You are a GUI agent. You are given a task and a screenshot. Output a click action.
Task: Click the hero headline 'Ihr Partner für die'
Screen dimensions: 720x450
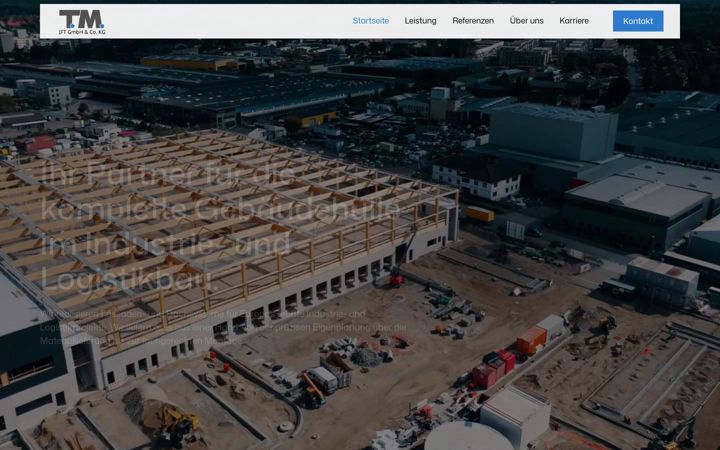[x=168, y=174]
